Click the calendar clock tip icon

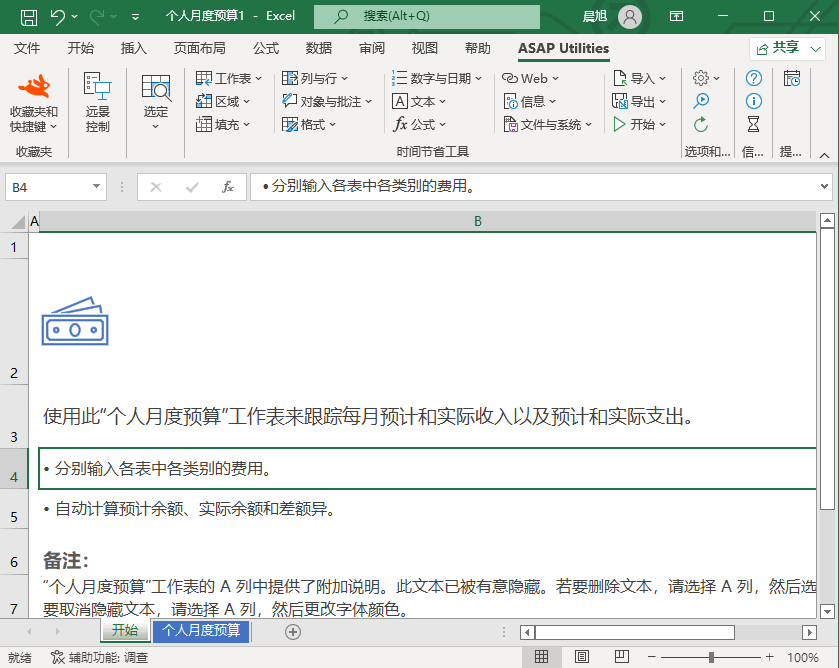click(792, 78)
